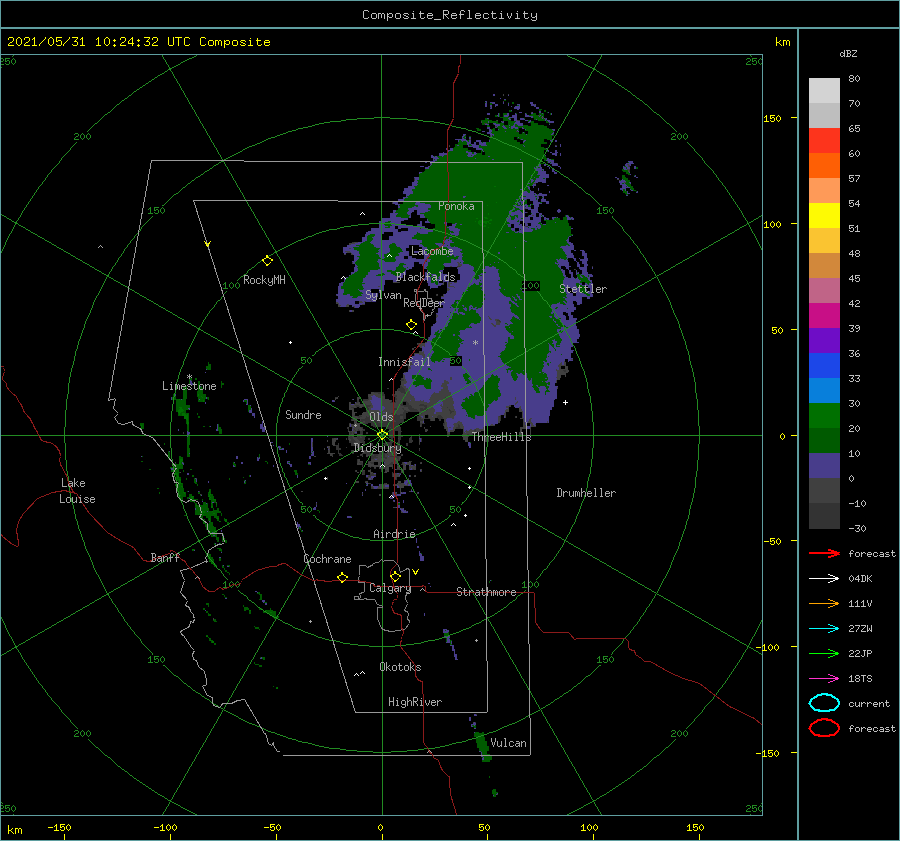The height and width of the screenshot is (841, 900).
Task: Click the Sylvan label on map
Action: tap(383, 295)
